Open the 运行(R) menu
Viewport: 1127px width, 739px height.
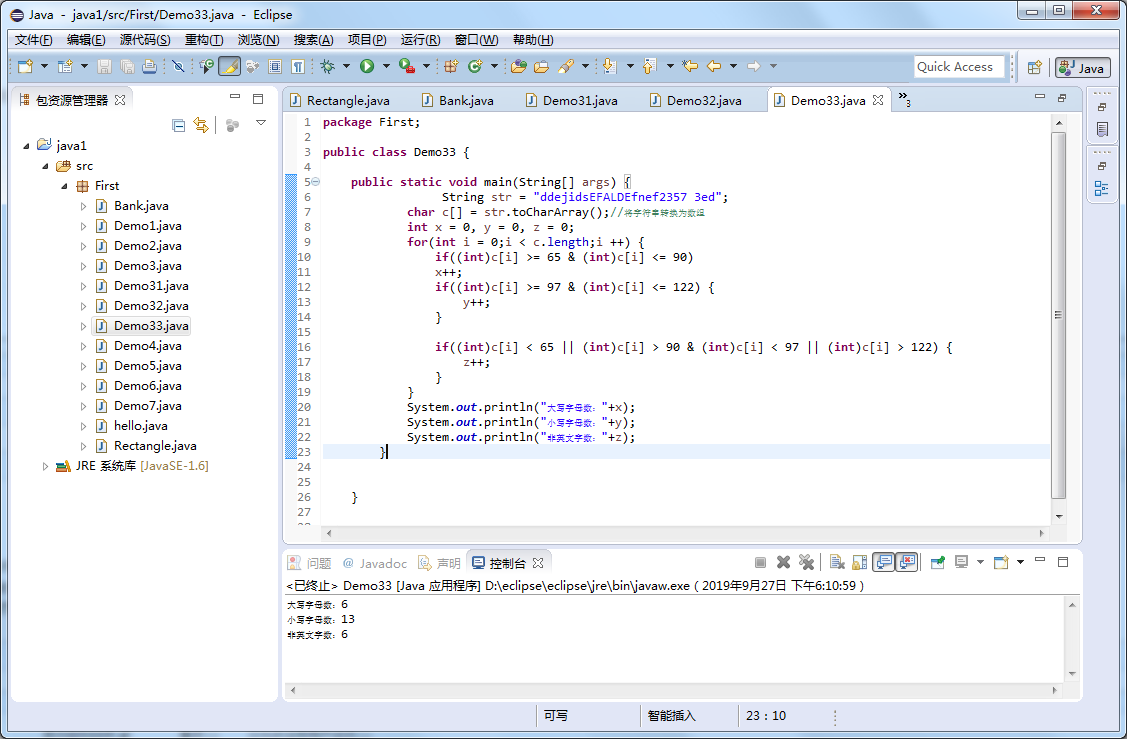(420, 40)
